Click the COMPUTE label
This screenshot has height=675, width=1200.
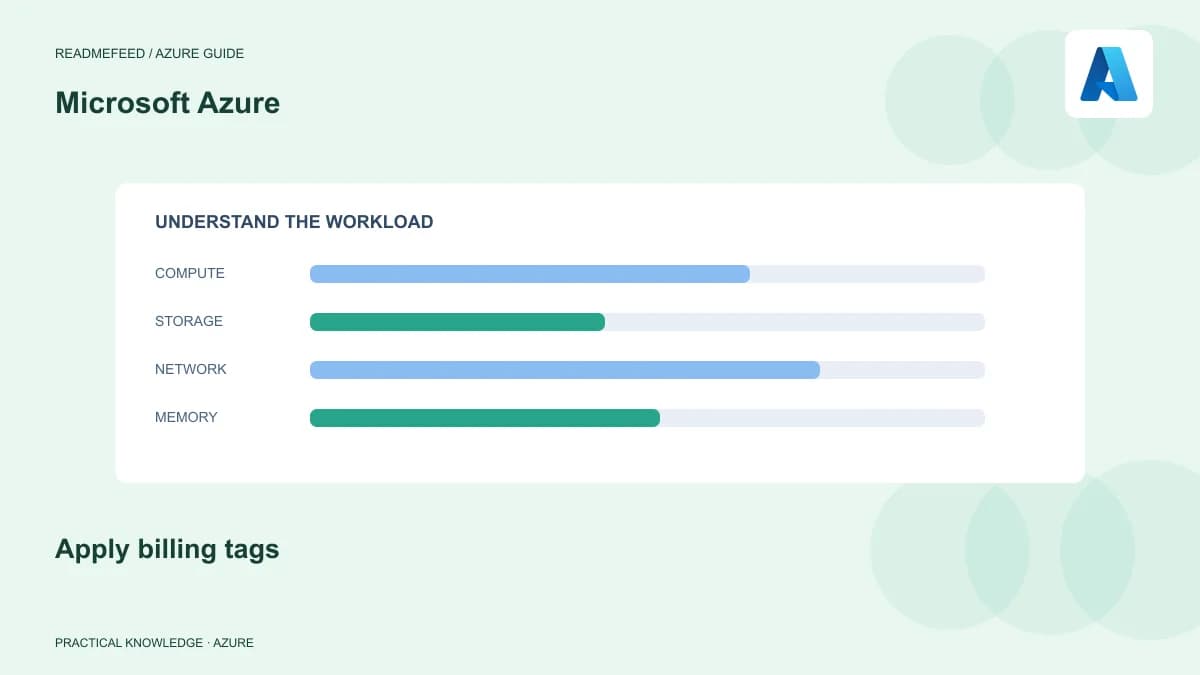tap(190, 273)
